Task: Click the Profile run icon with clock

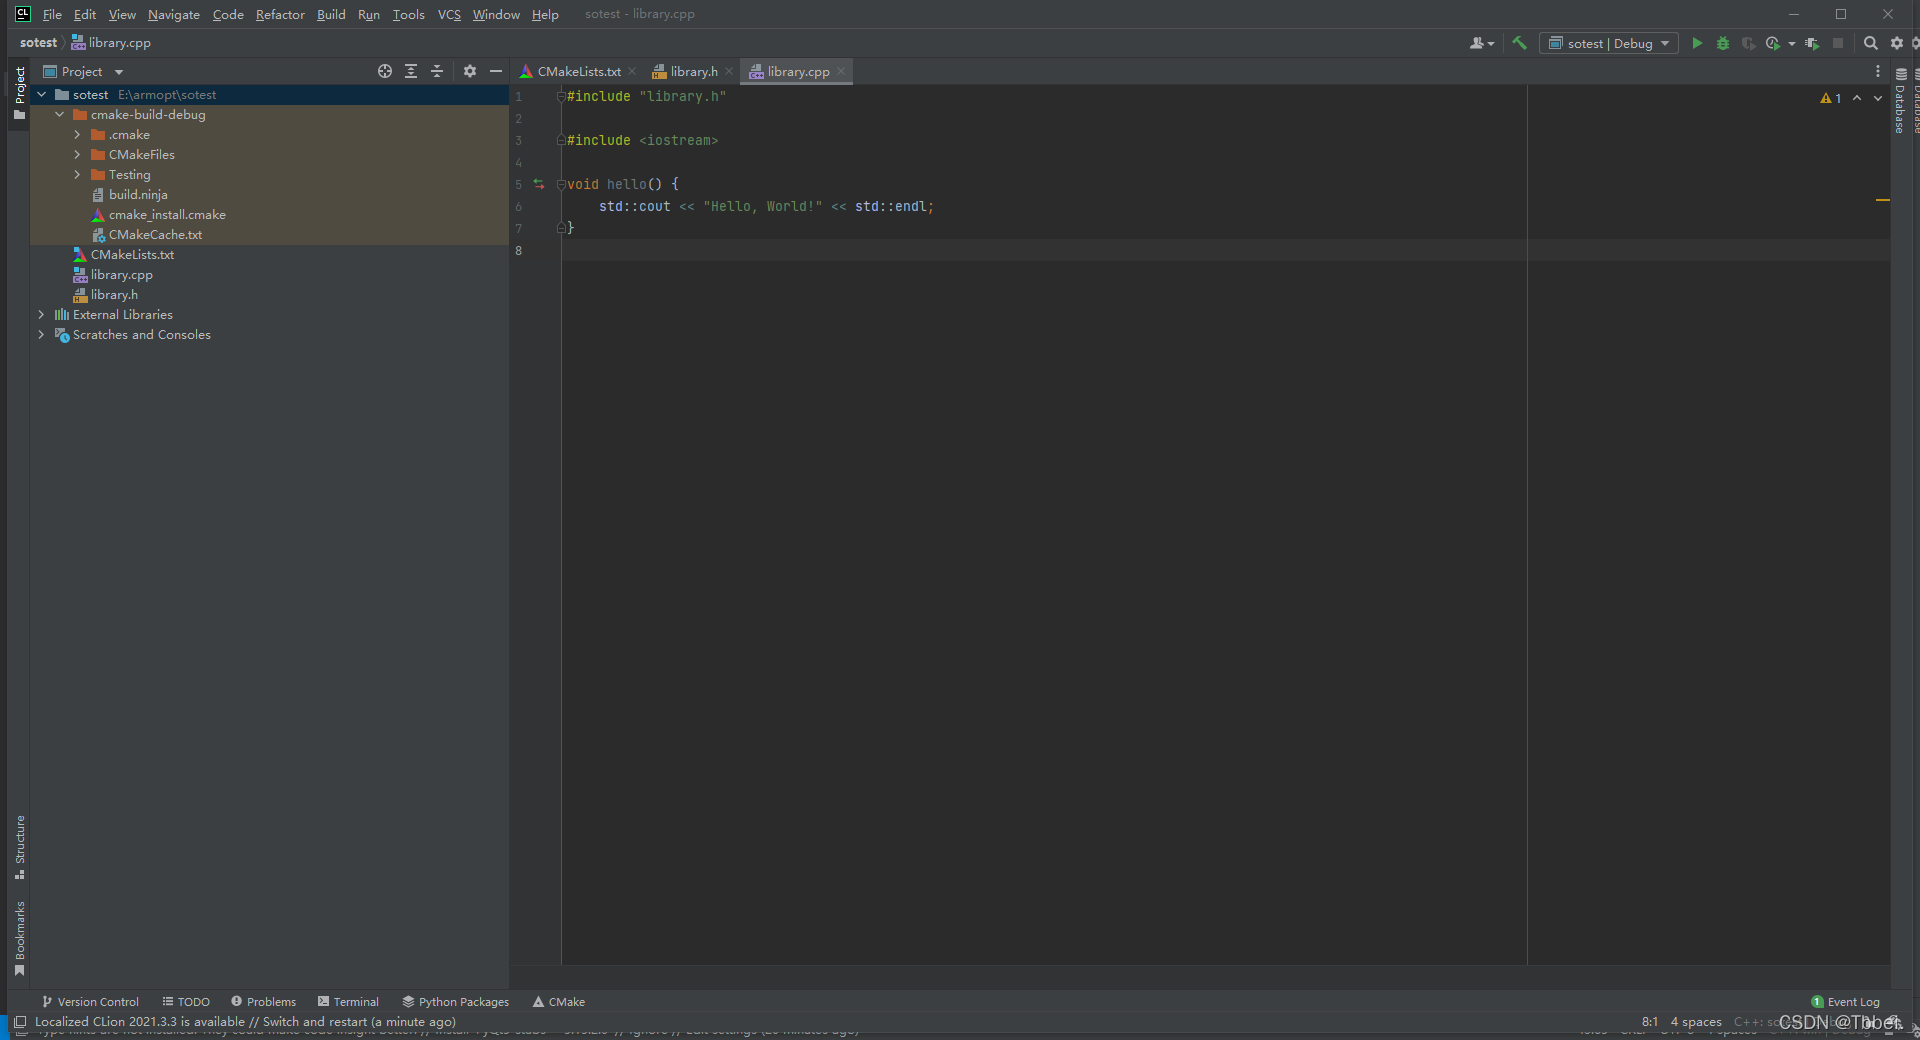Action: (x=1773, y=43)
